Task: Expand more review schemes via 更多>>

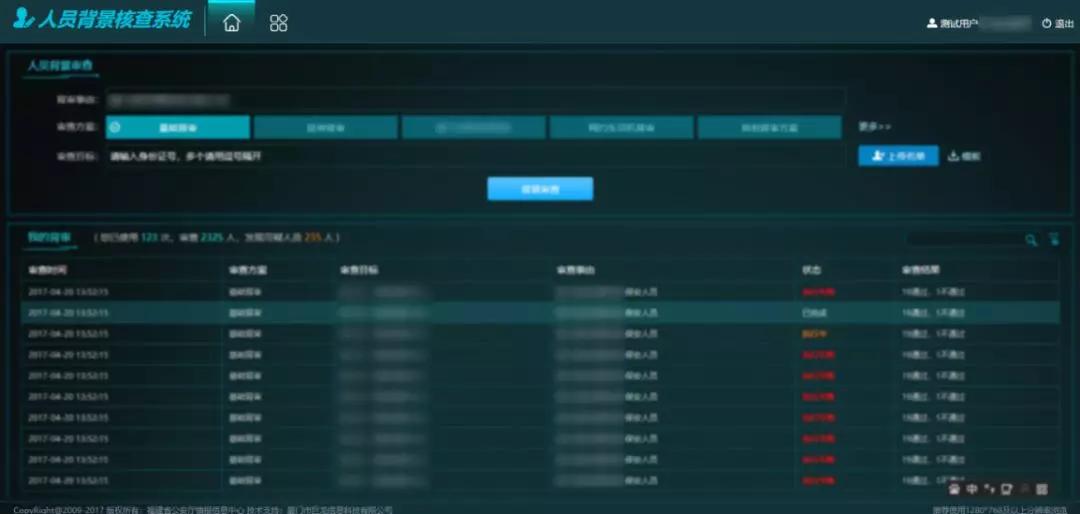Action: (874, 127)
